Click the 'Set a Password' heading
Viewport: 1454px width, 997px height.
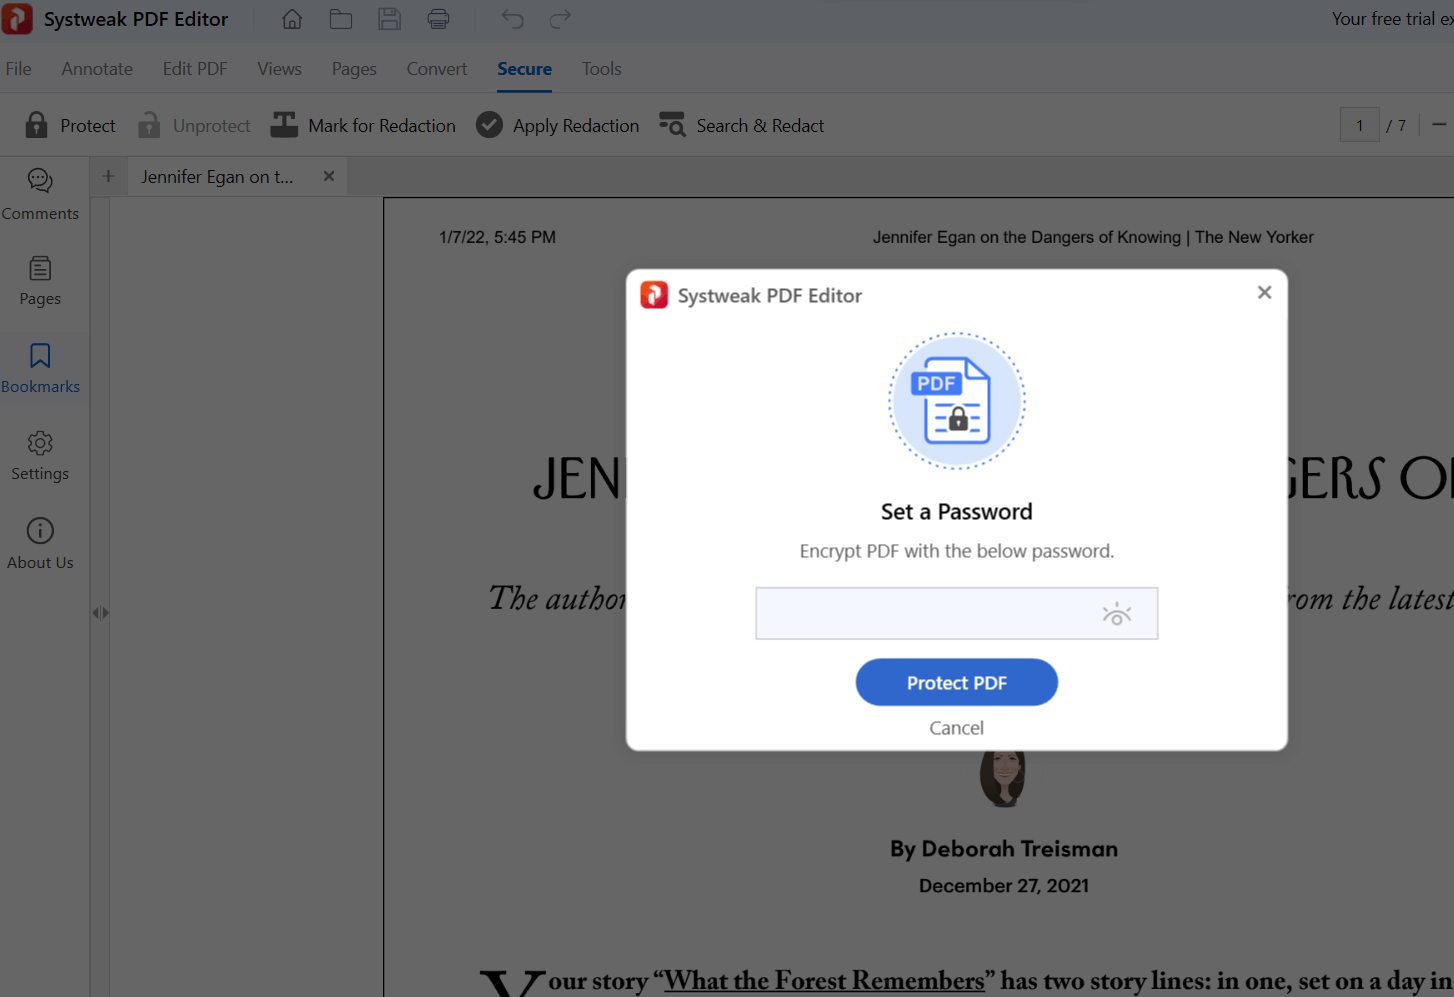point(957,512)
